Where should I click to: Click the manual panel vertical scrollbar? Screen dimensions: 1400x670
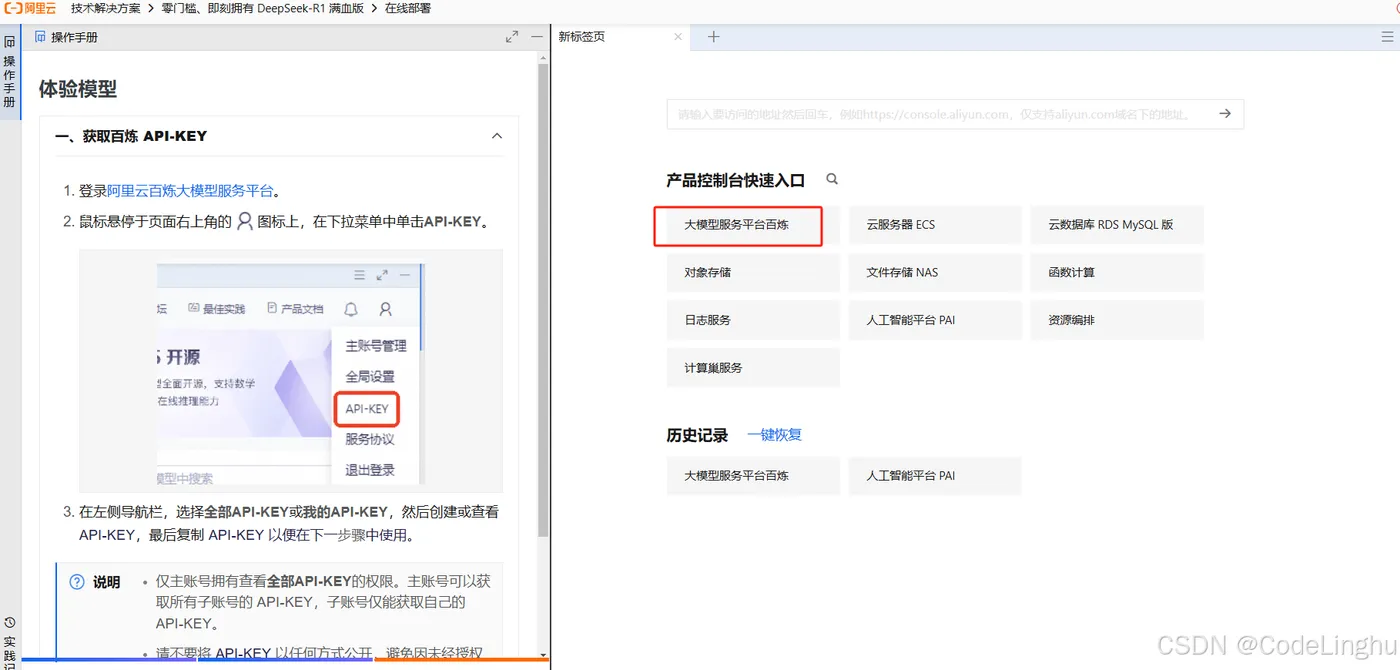[543, 300]
